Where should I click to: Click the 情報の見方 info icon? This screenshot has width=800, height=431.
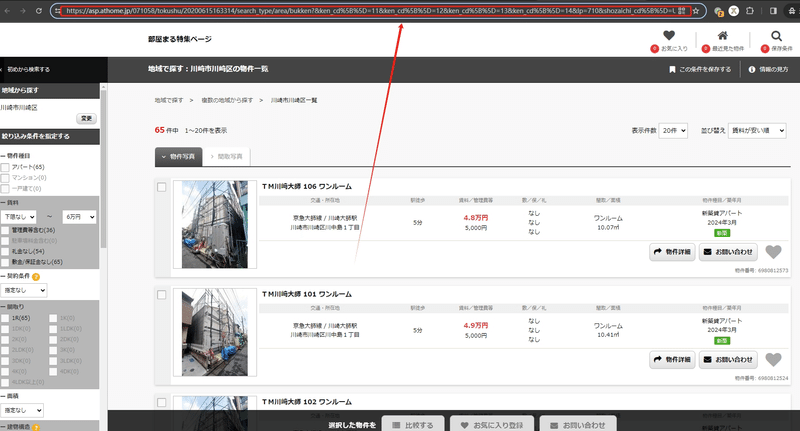(x=752, y=69)
